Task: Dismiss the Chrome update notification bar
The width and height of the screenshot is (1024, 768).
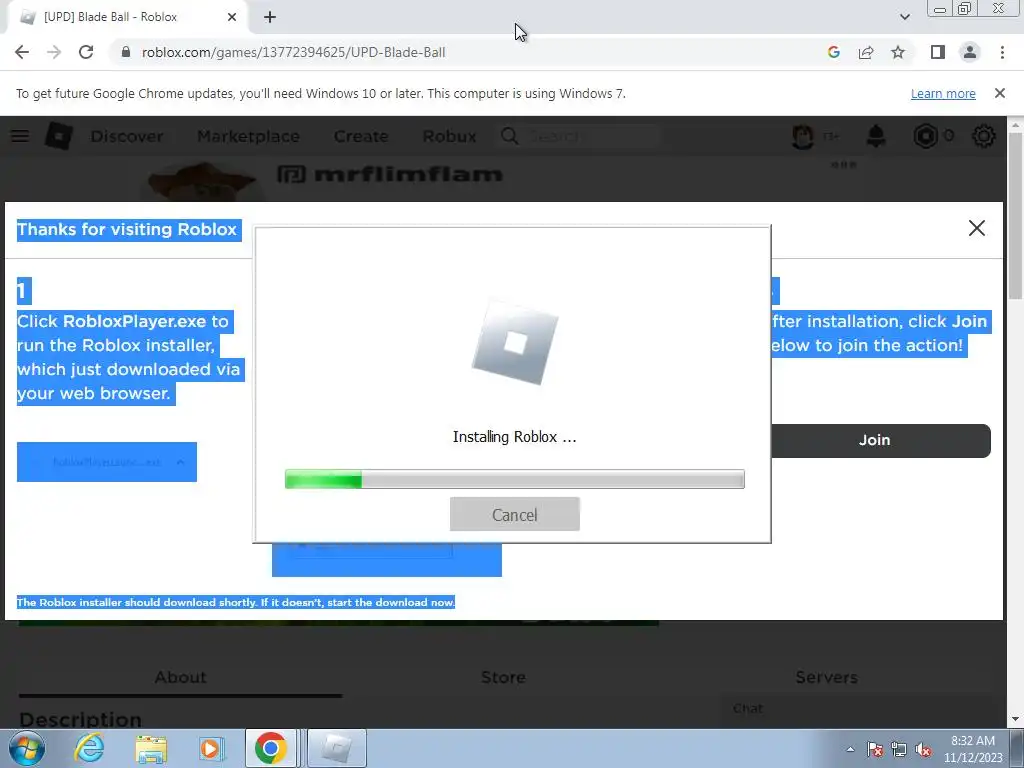Action: point(999,93)
